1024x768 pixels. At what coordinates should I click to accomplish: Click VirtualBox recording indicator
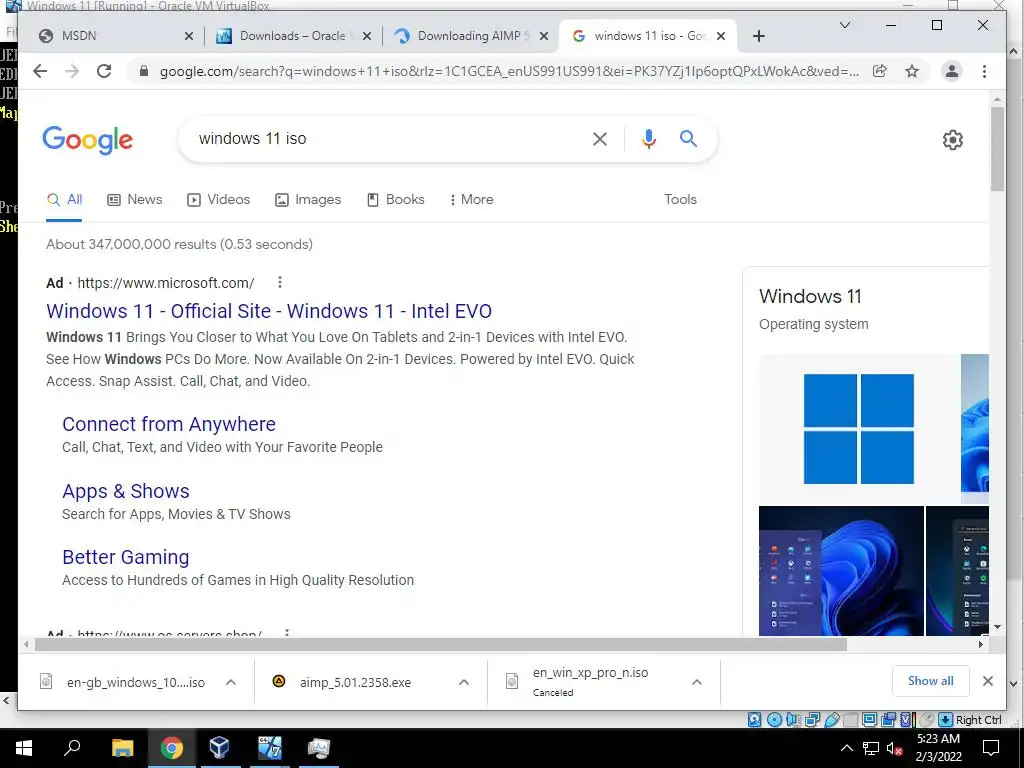(x=888, y=720)
